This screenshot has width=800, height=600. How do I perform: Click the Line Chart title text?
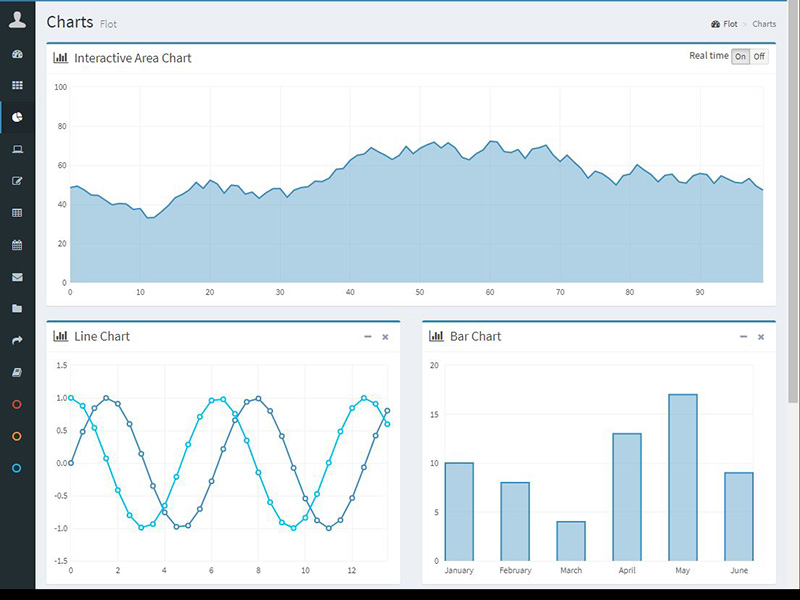pos(102,336)
